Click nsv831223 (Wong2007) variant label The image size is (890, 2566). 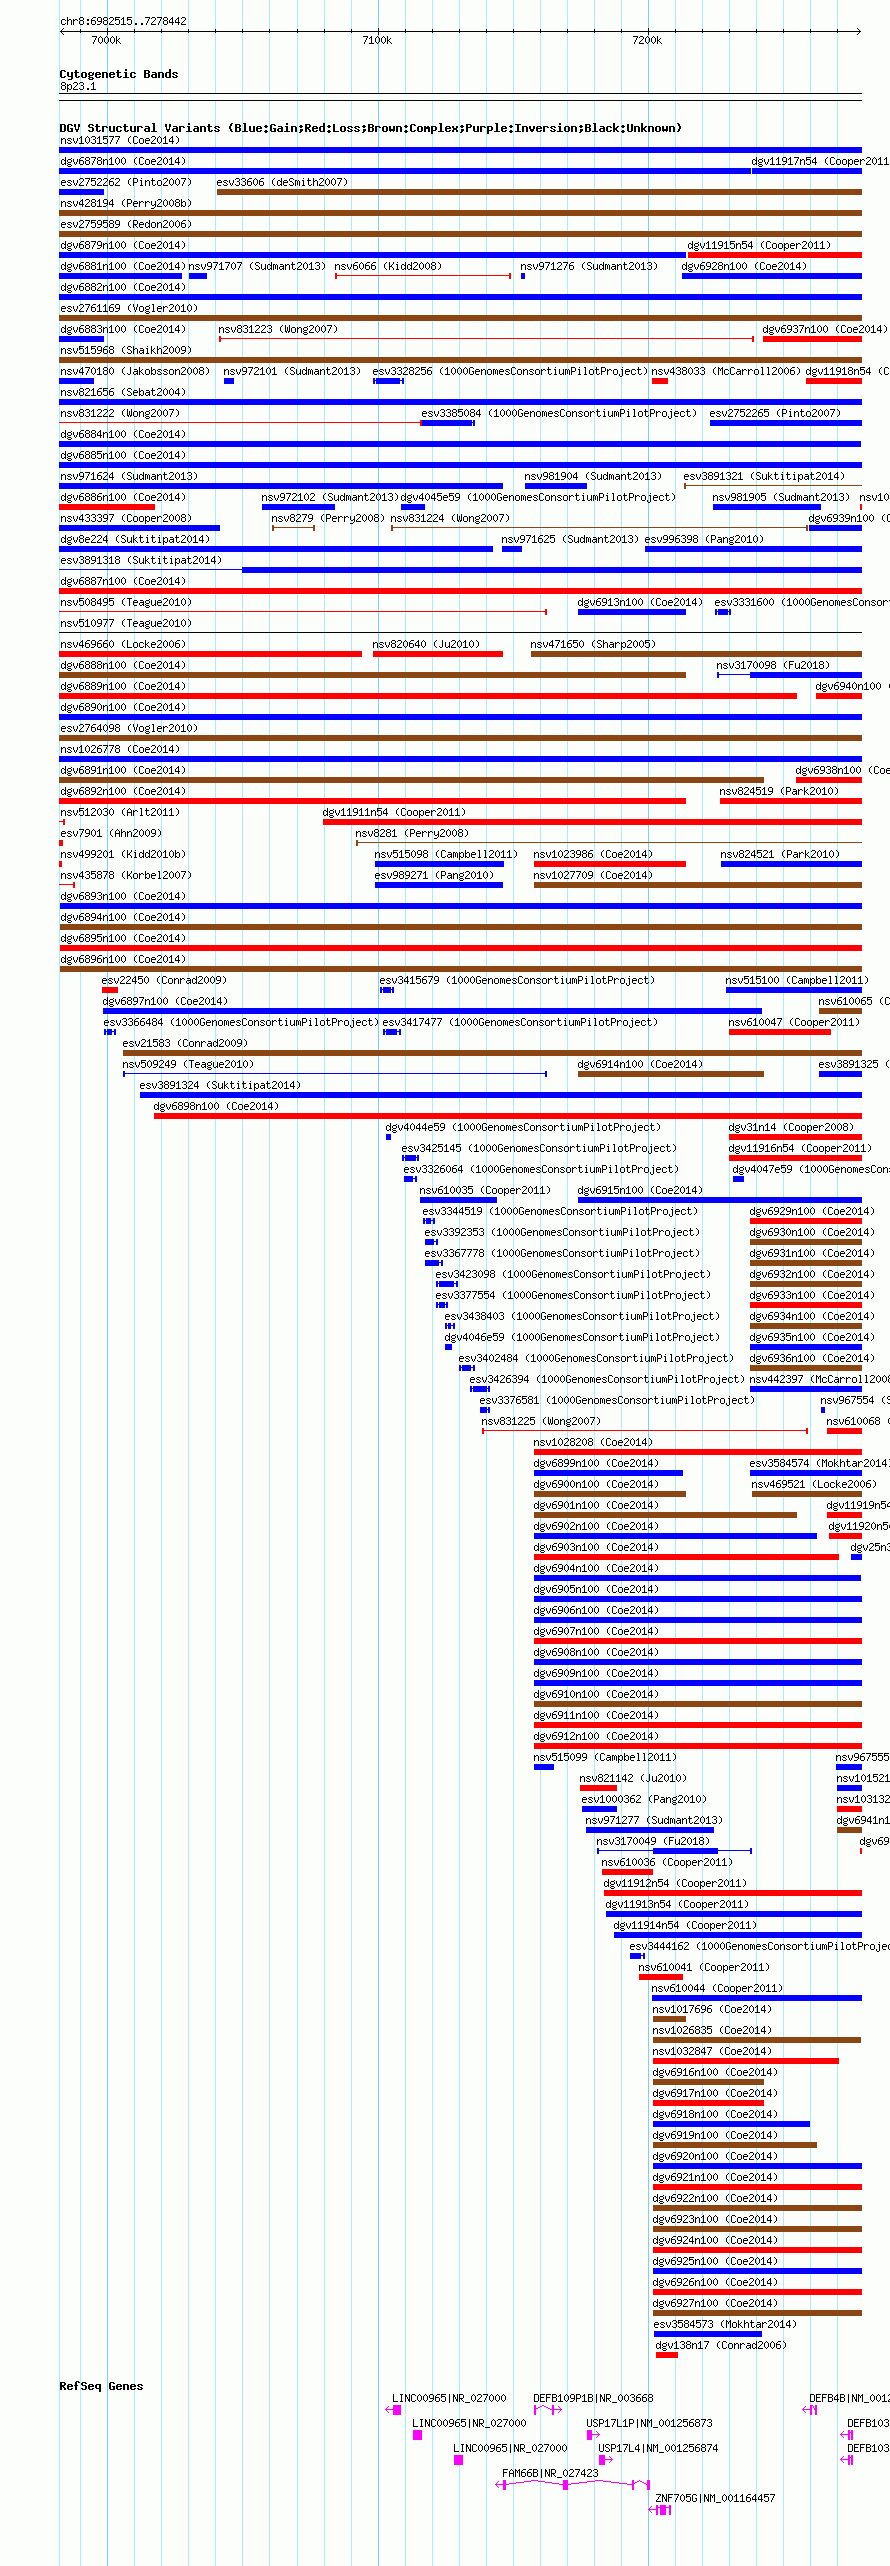tap(278, 329)
